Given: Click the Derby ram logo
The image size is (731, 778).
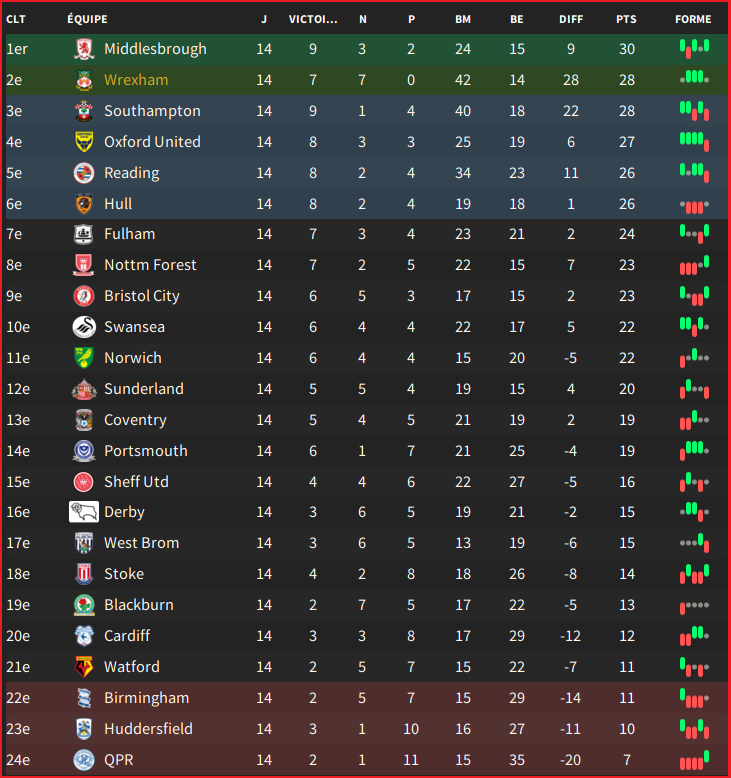Looking at the screenshot, I should 84,512.
